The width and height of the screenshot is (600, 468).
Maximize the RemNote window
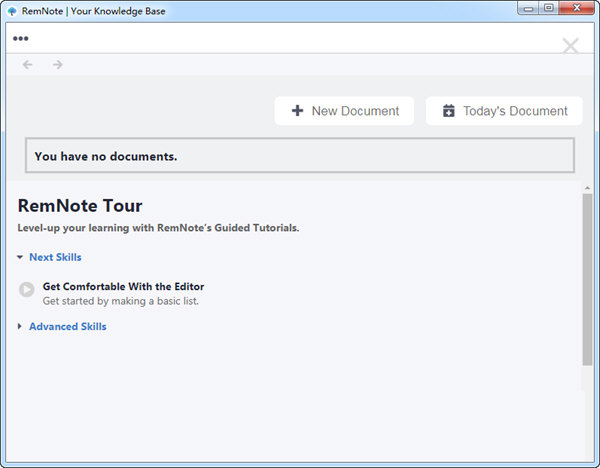point(549,9)
